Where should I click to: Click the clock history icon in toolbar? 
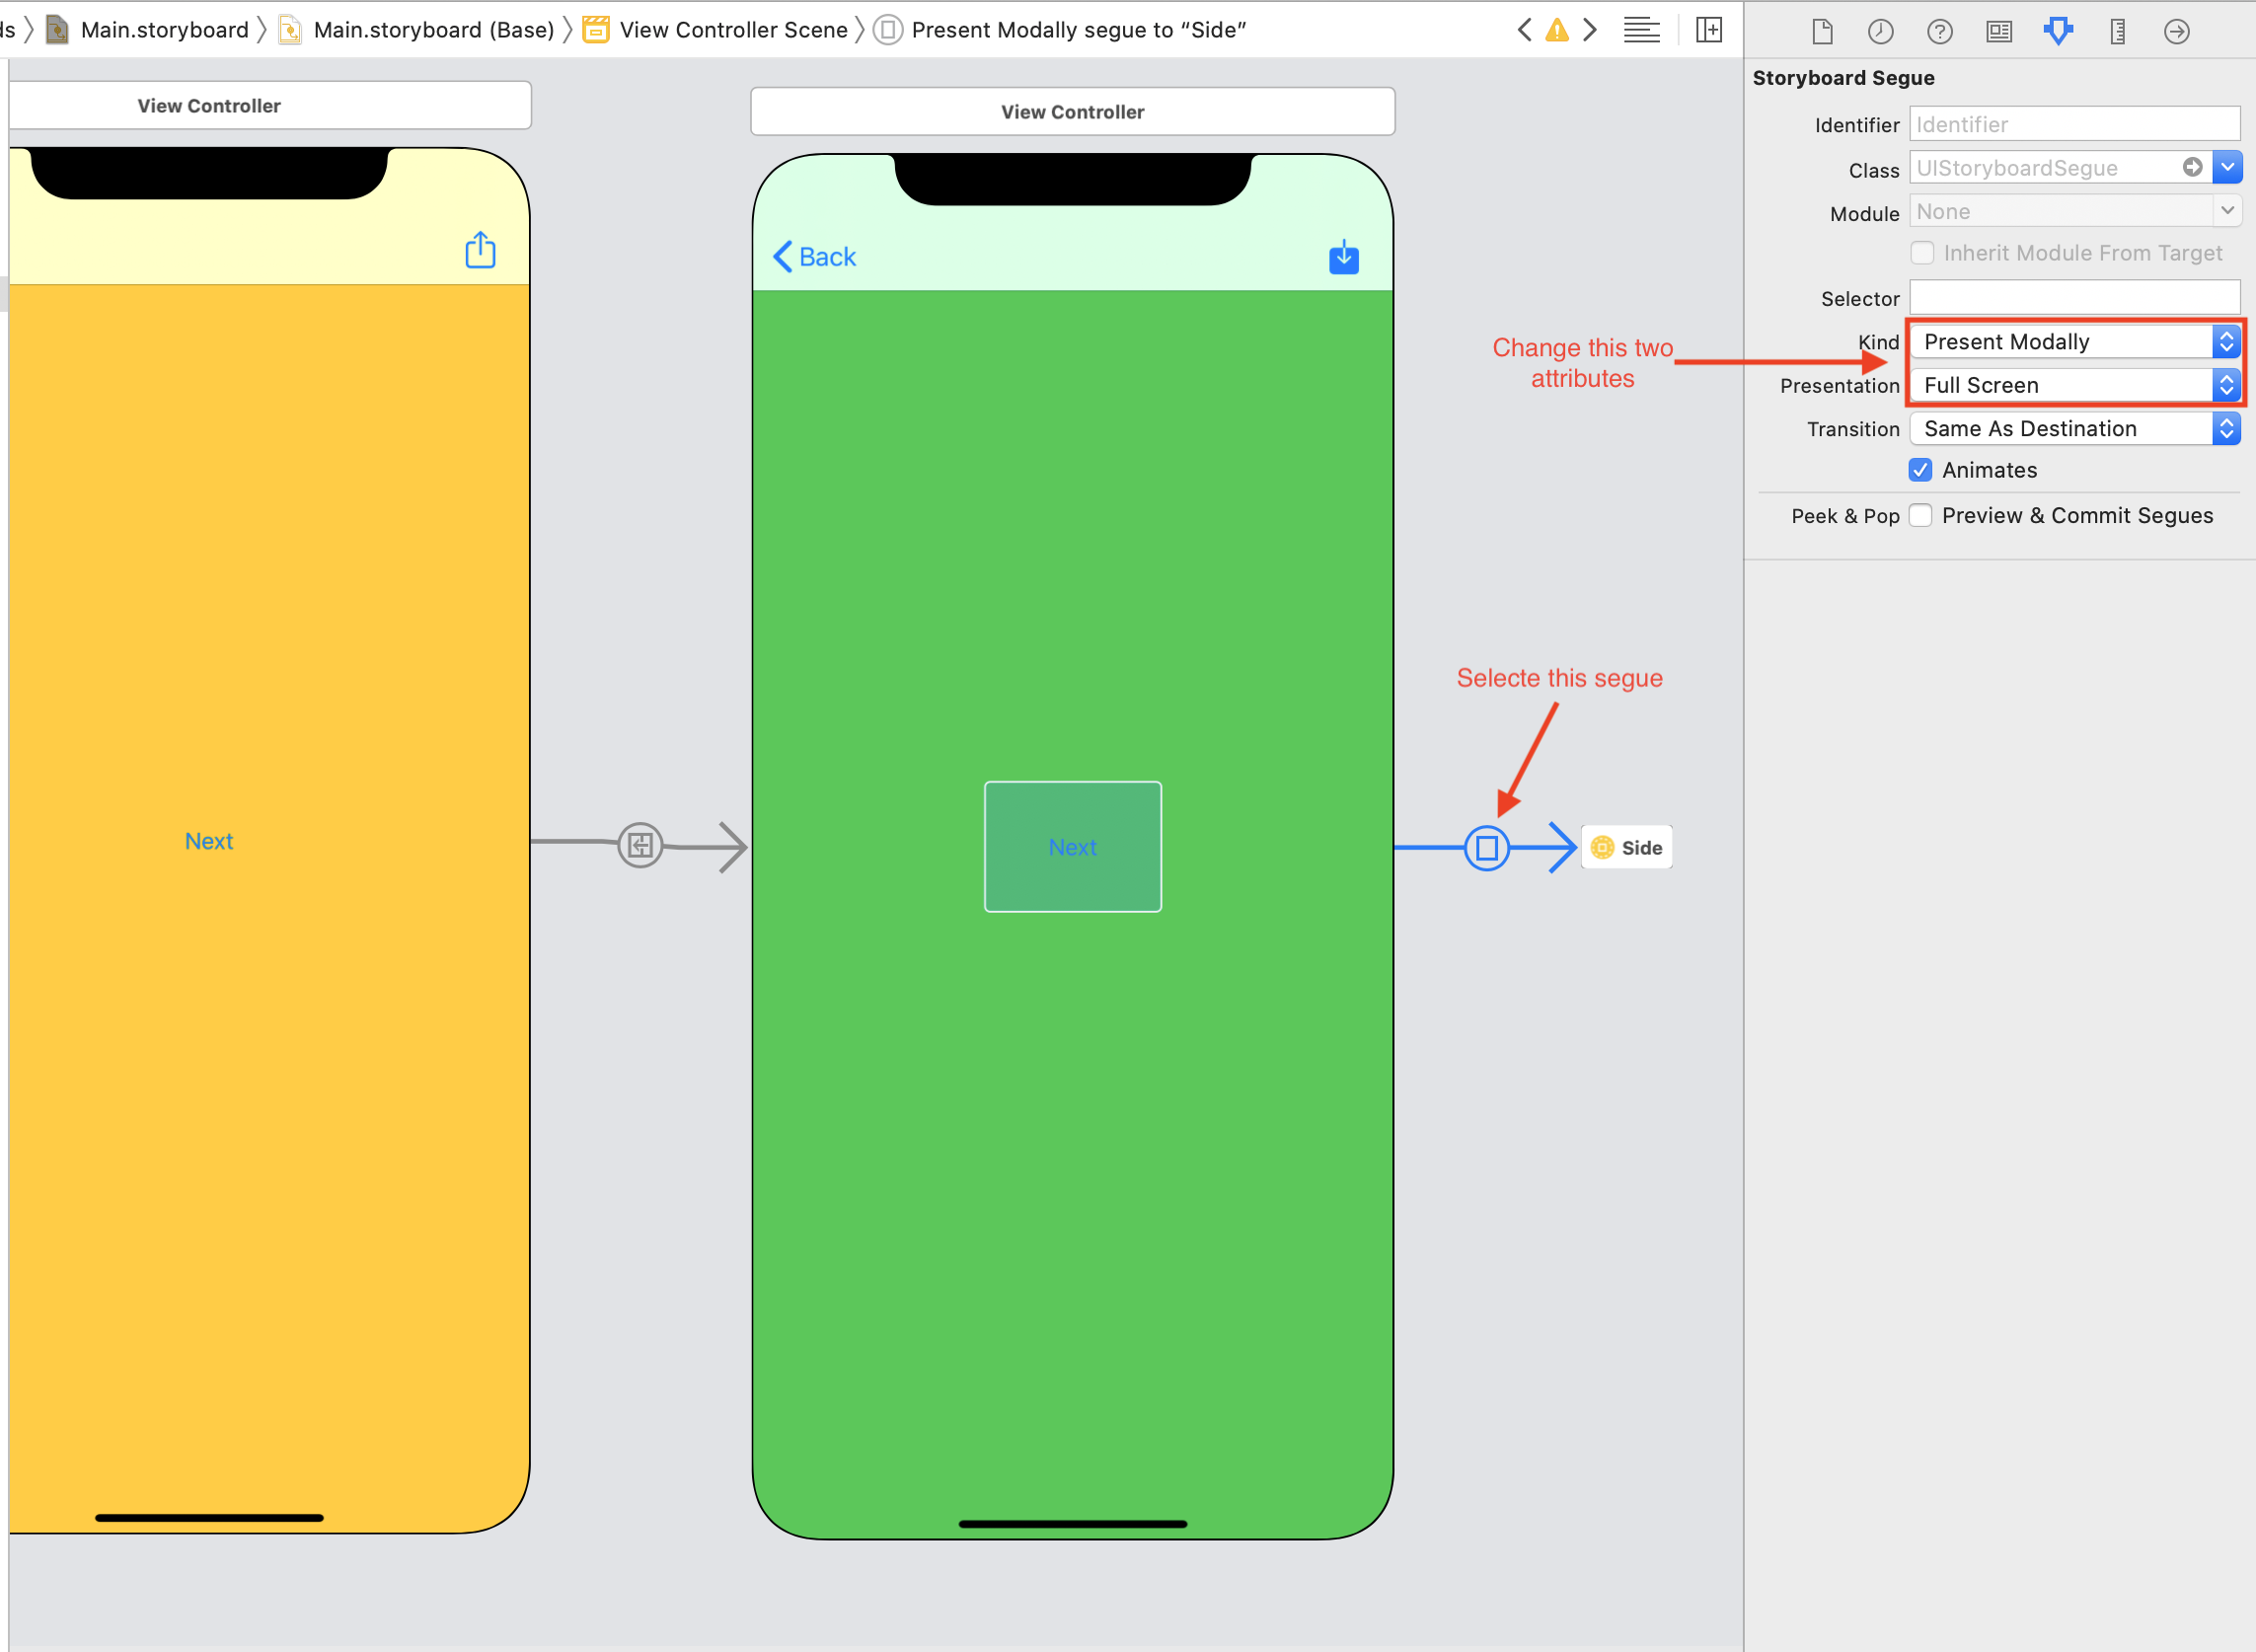point(1879,30)
